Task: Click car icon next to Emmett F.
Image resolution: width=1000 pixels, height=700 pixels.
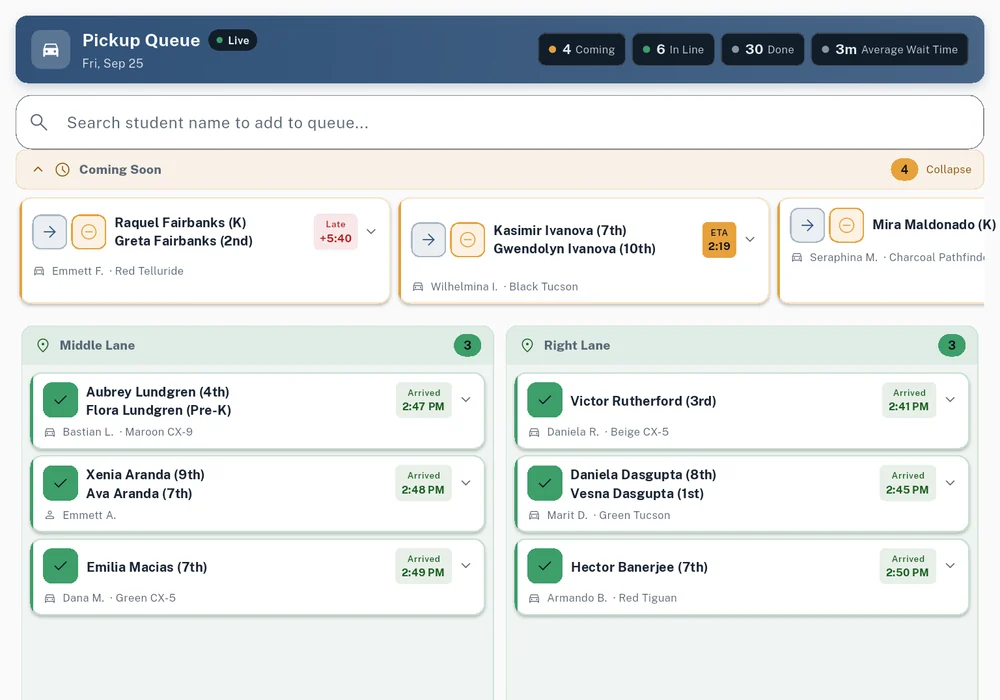Action: click(x=39, y=271)
